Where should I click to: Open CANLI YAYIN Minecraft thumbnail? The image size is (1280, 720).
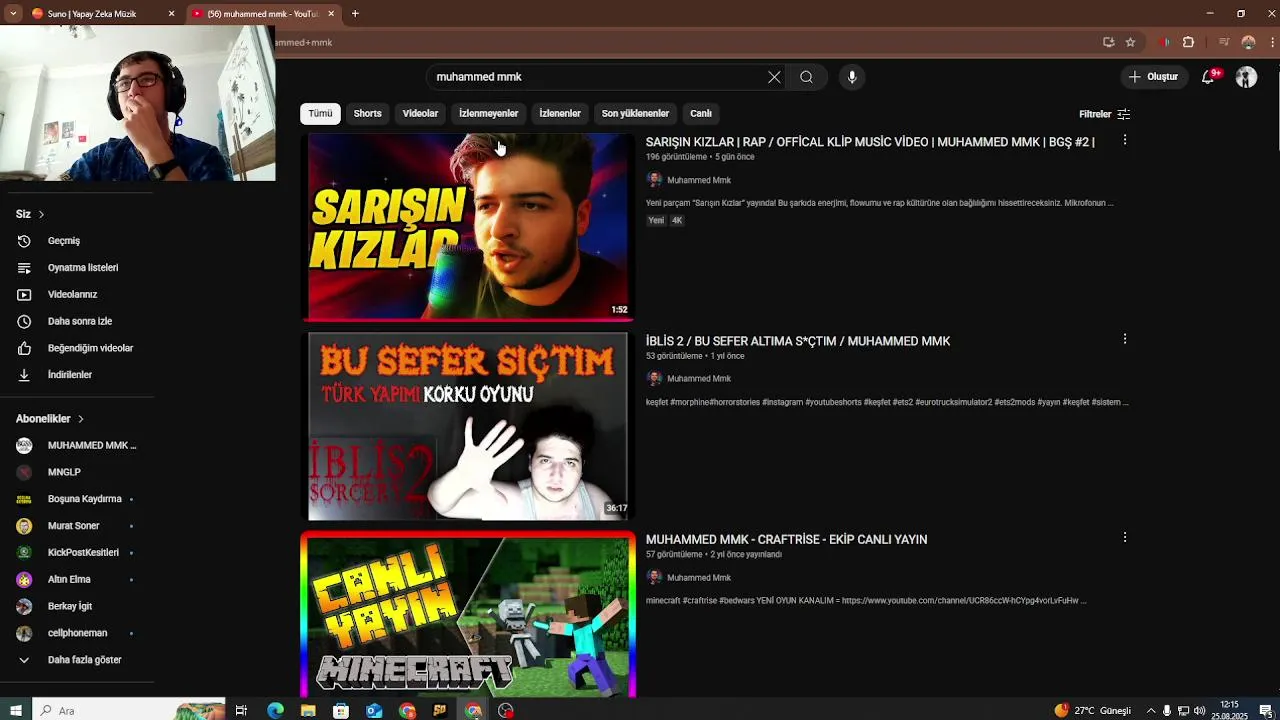pos(468,615)
